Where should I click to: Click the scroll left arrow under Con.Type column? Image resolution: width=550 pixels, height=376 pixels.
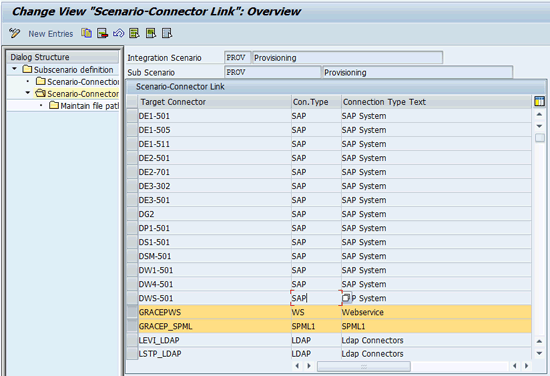pyautogui.click(x=297, y=366)
